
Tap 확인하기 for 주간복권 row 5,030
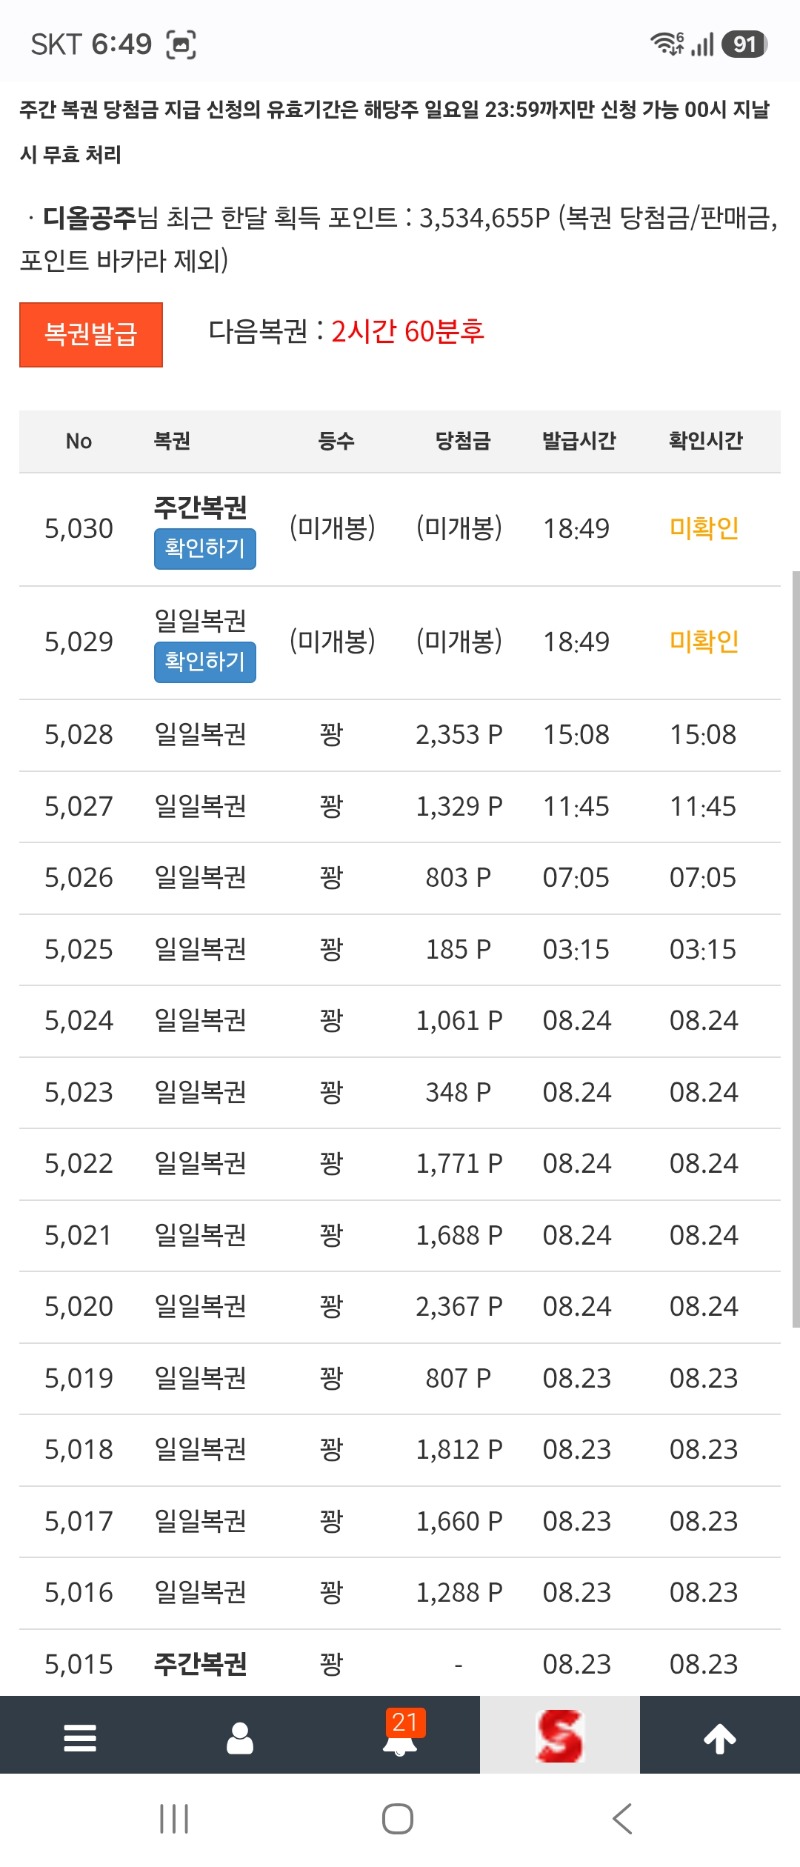pyautogui.click(x=205, y=549)
